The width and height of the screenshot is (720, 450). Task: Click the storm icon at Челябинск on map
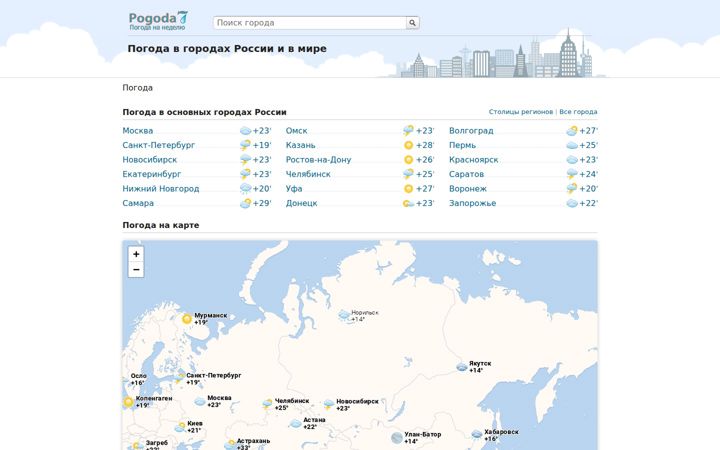click(x=268, y=404)
